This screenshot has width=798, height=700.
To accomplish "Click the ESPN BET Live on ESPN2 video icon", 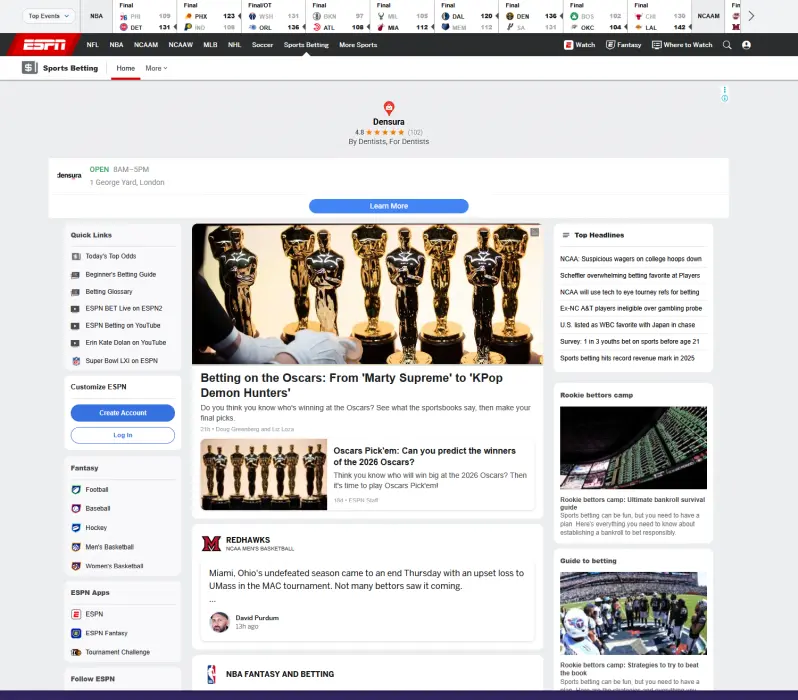I will pyautogui.click(x=75, y=309).
